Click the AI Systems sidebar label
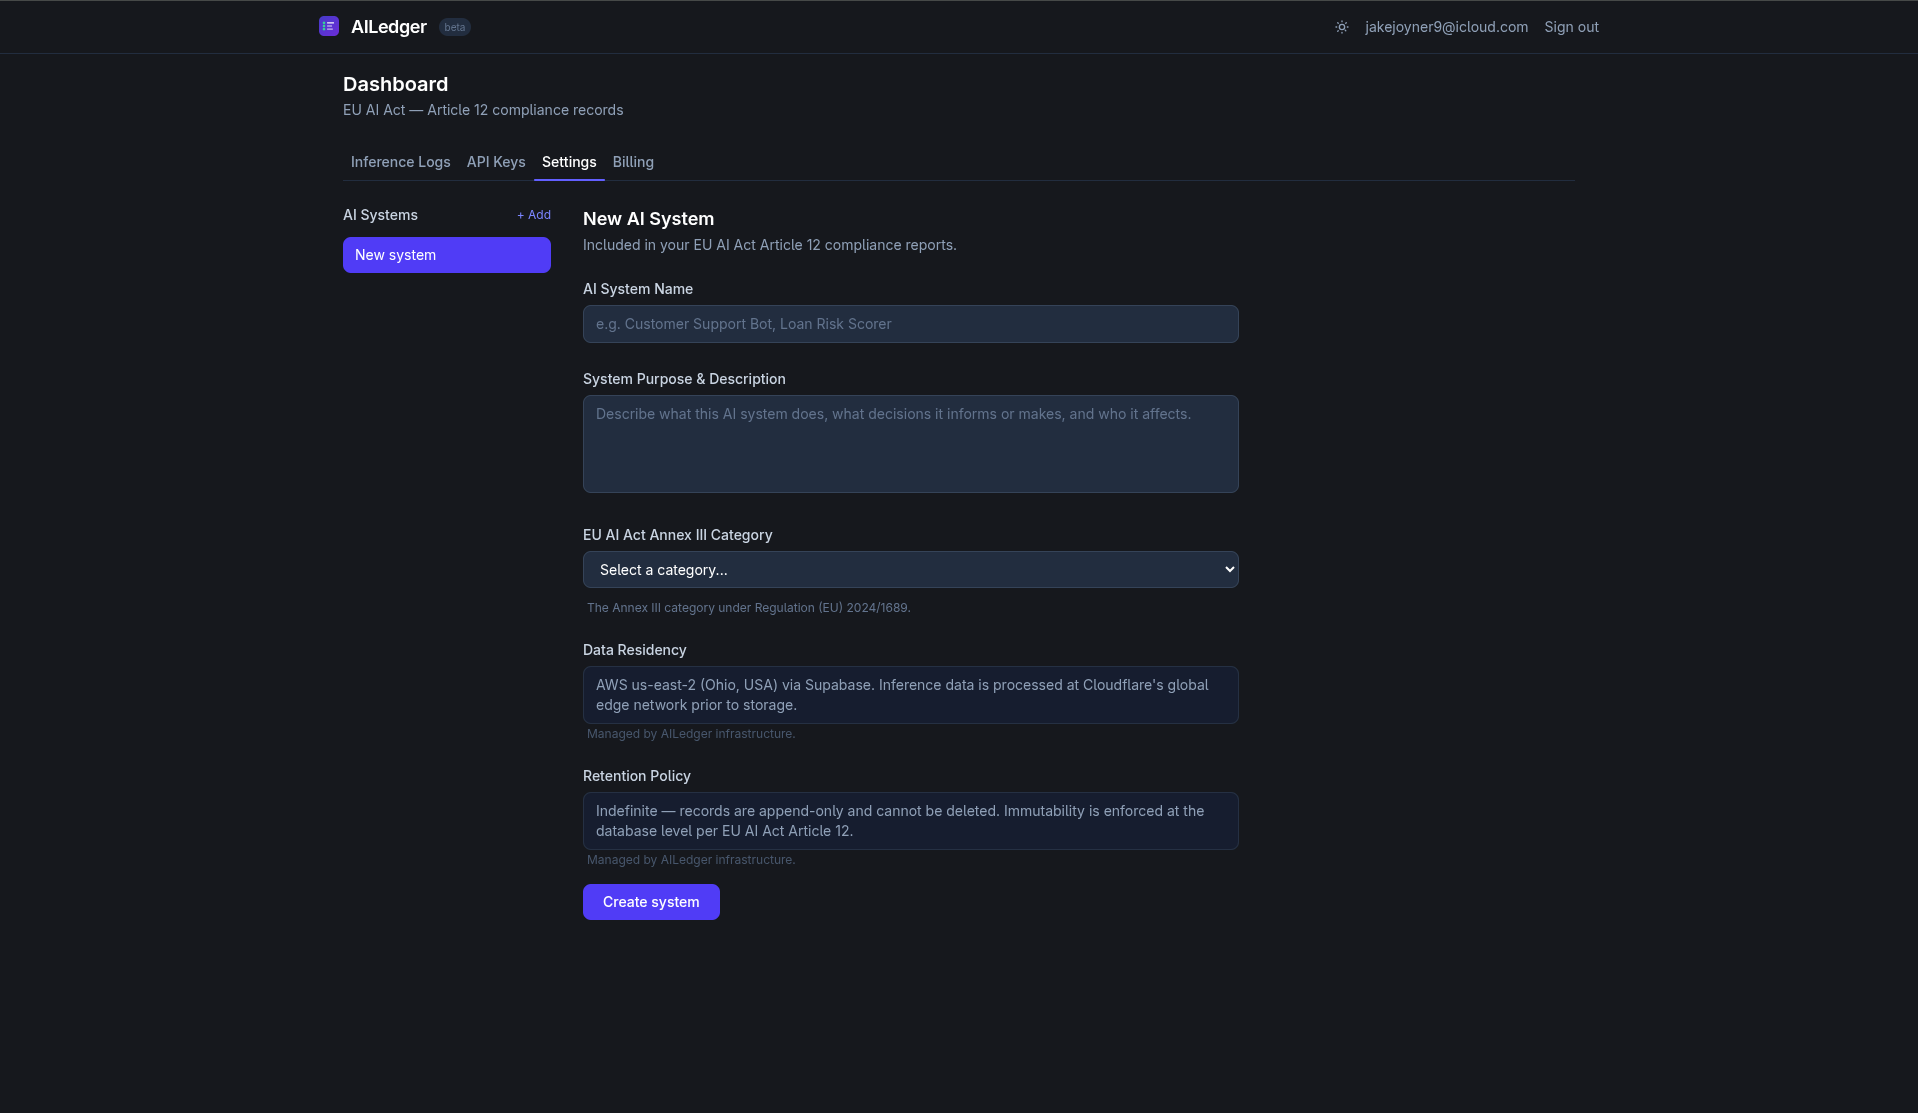Viewport: 1918px width, 1113px height. coord(380,215)
